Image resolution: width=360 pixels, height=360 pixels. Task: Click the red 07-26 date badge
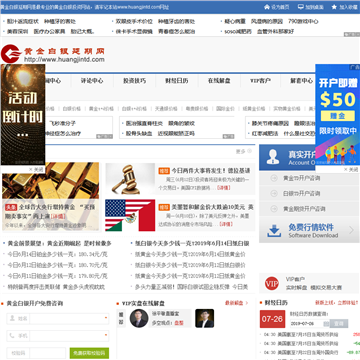point(272,319)
